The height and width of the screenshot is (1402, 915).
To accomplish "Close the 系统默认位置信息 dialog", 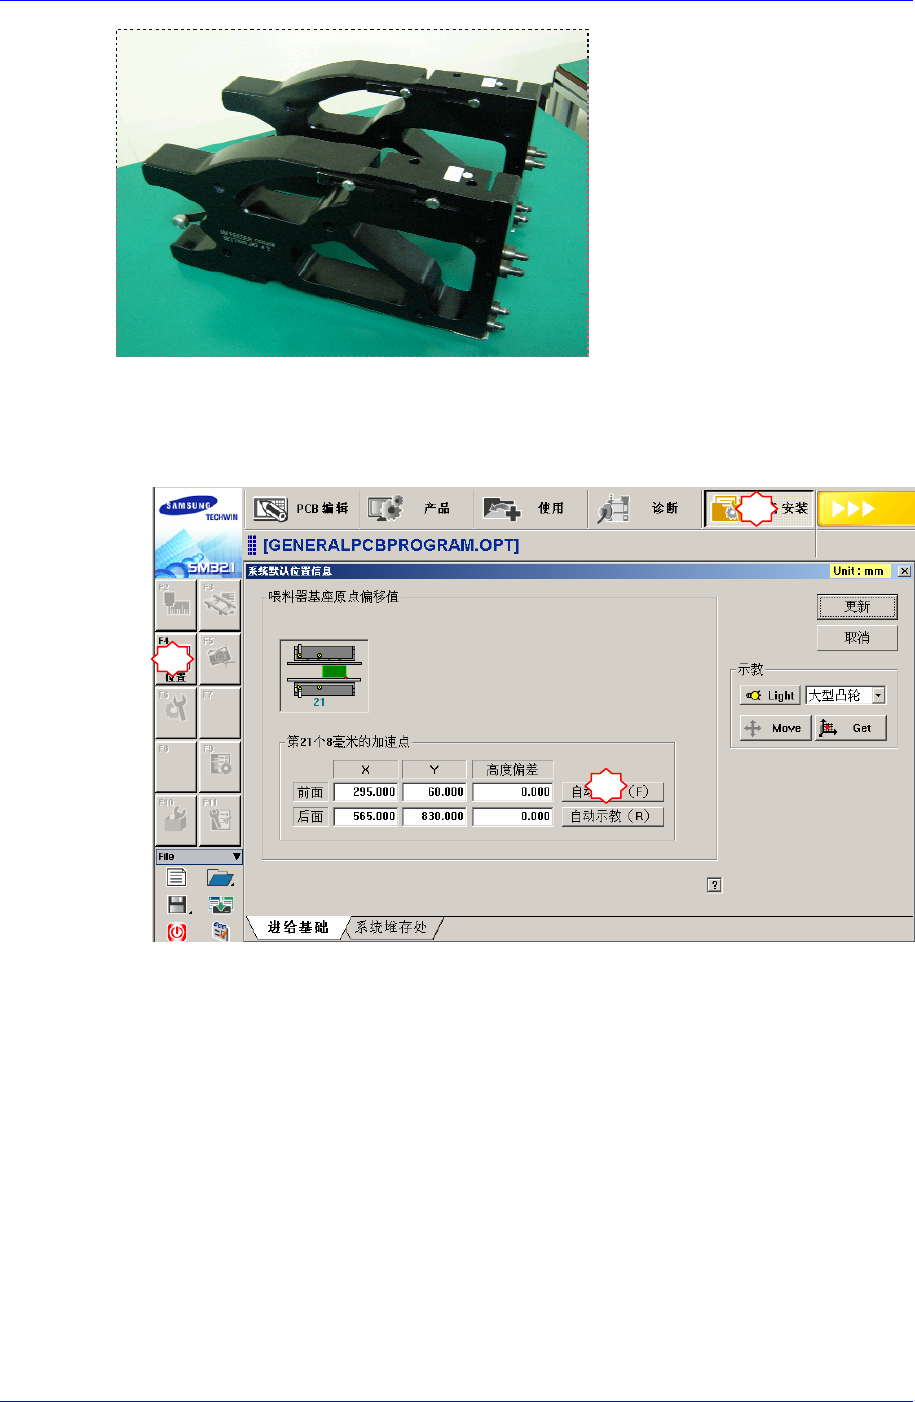I will tap(904, 571).
